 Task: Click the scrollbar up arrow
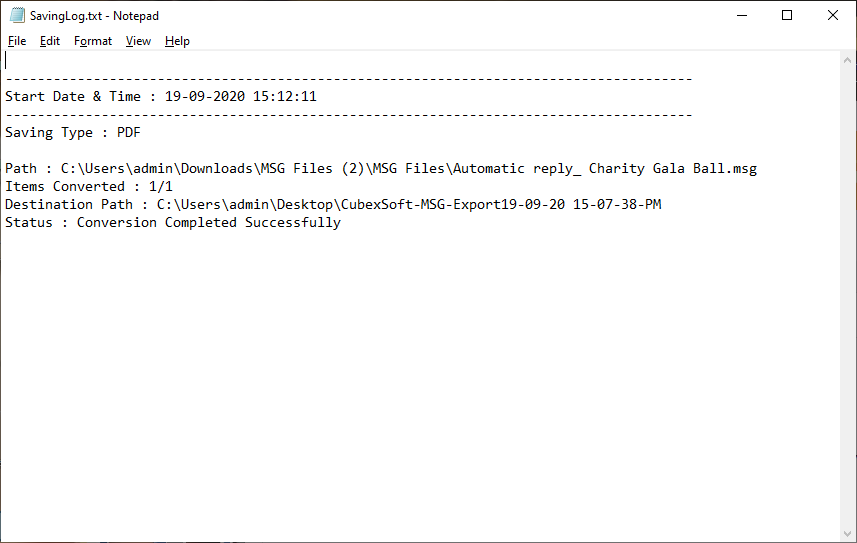pyautogui.click(x=847, y=60)
